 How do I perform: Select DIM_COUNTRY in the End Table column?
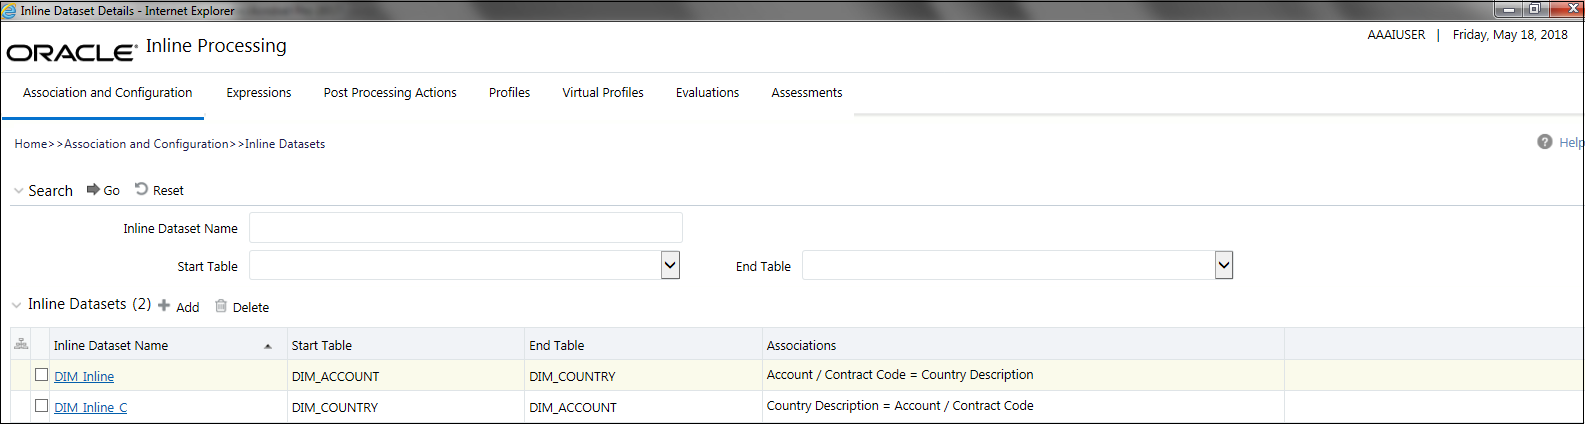tap(573, 377)
